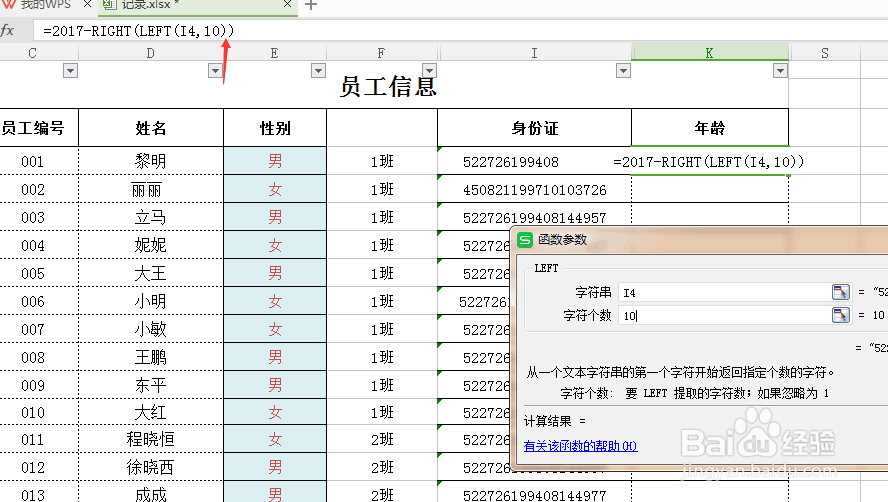Click the cell containing 王鹏

click(x=151, y=357)
